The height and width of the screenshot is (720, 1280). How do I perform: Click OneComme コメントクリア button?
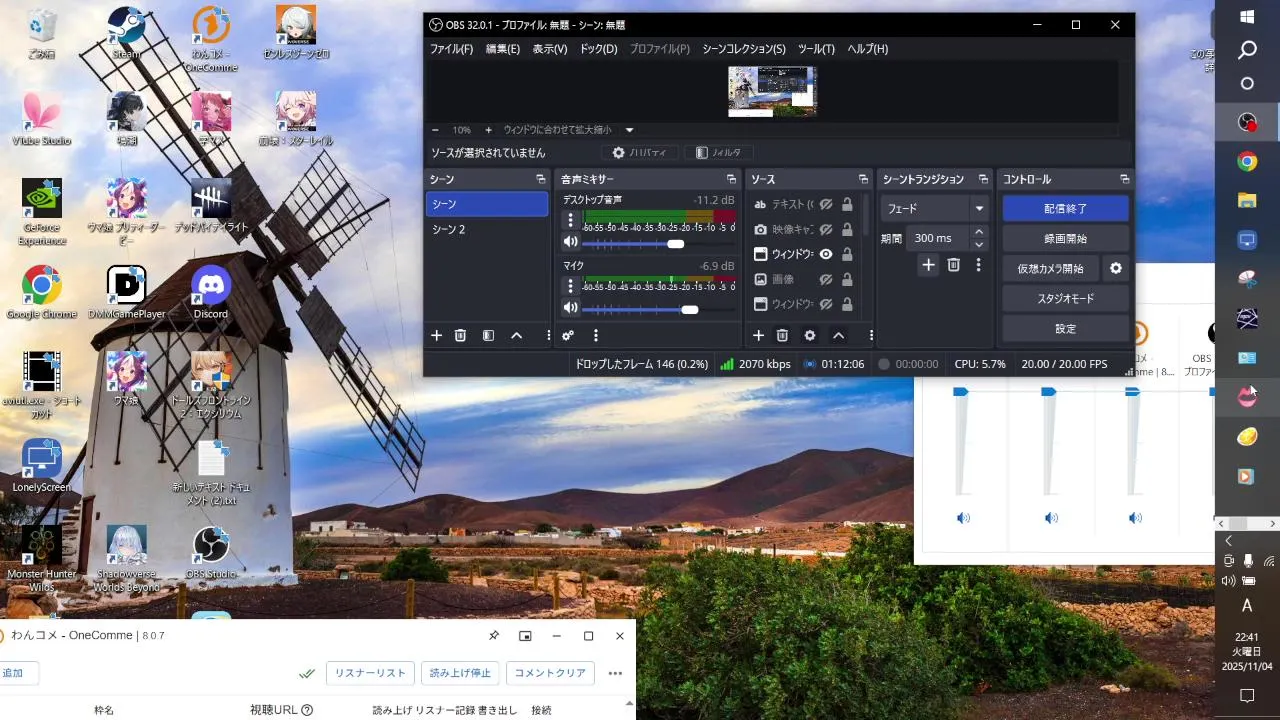coord(550,673)
